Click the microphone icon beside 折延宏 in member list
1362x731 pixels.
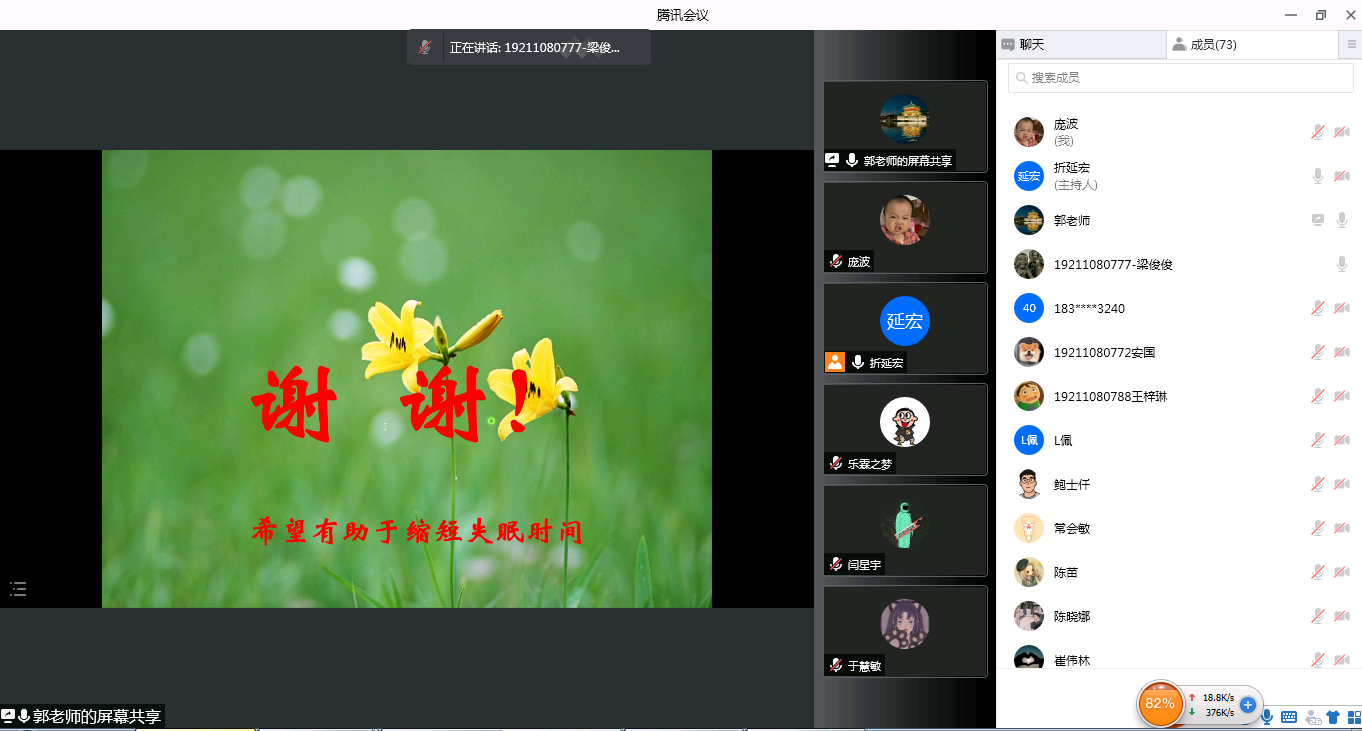click(x=1318, y=176)
